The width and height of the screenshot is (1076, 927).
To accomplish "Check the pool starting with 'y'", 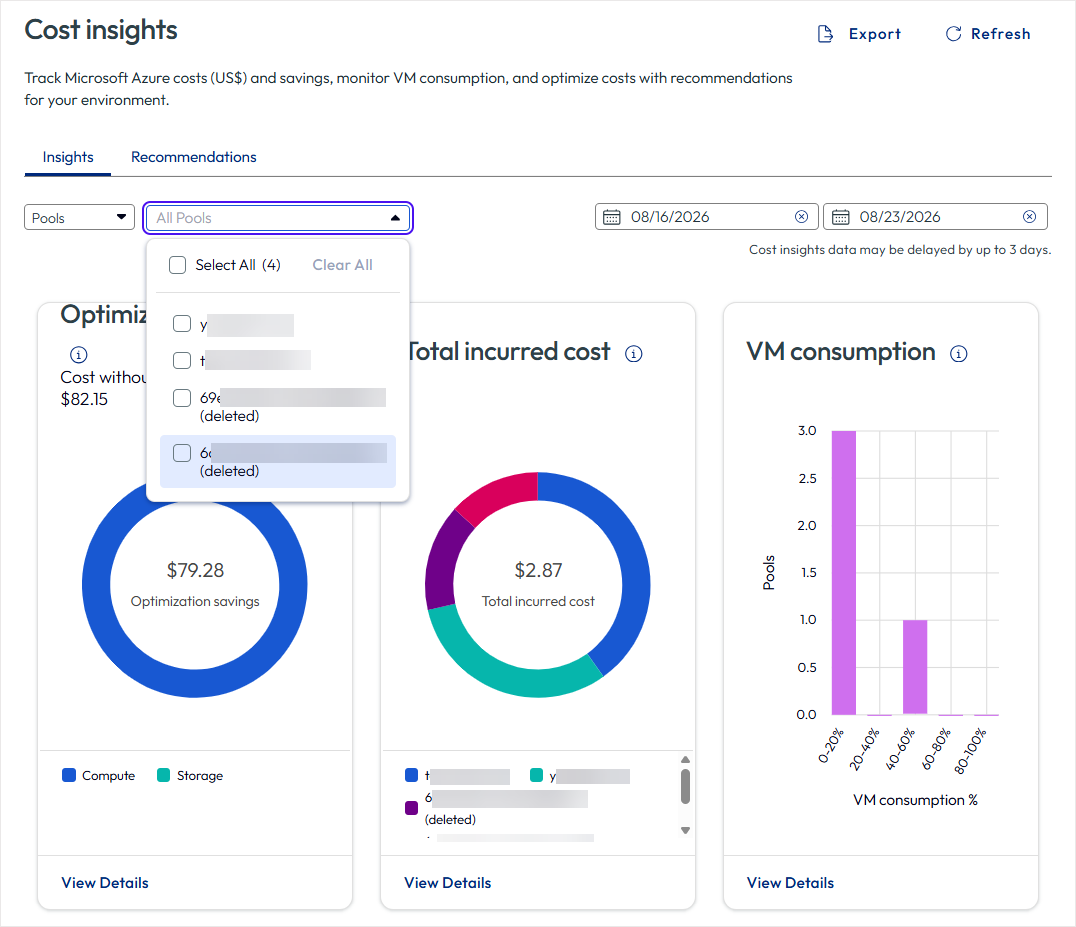I will tap(182, 324).
